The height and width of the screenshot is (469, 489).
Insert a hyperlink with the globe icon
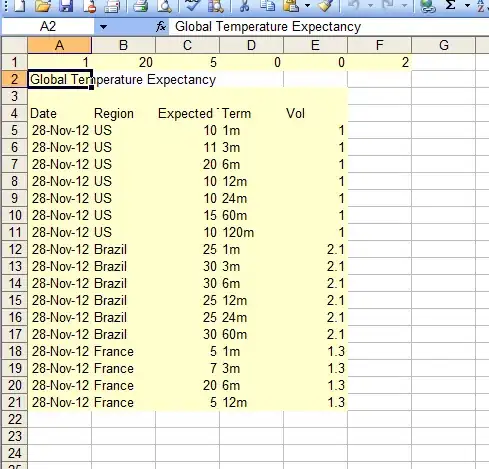pos(428,5)
